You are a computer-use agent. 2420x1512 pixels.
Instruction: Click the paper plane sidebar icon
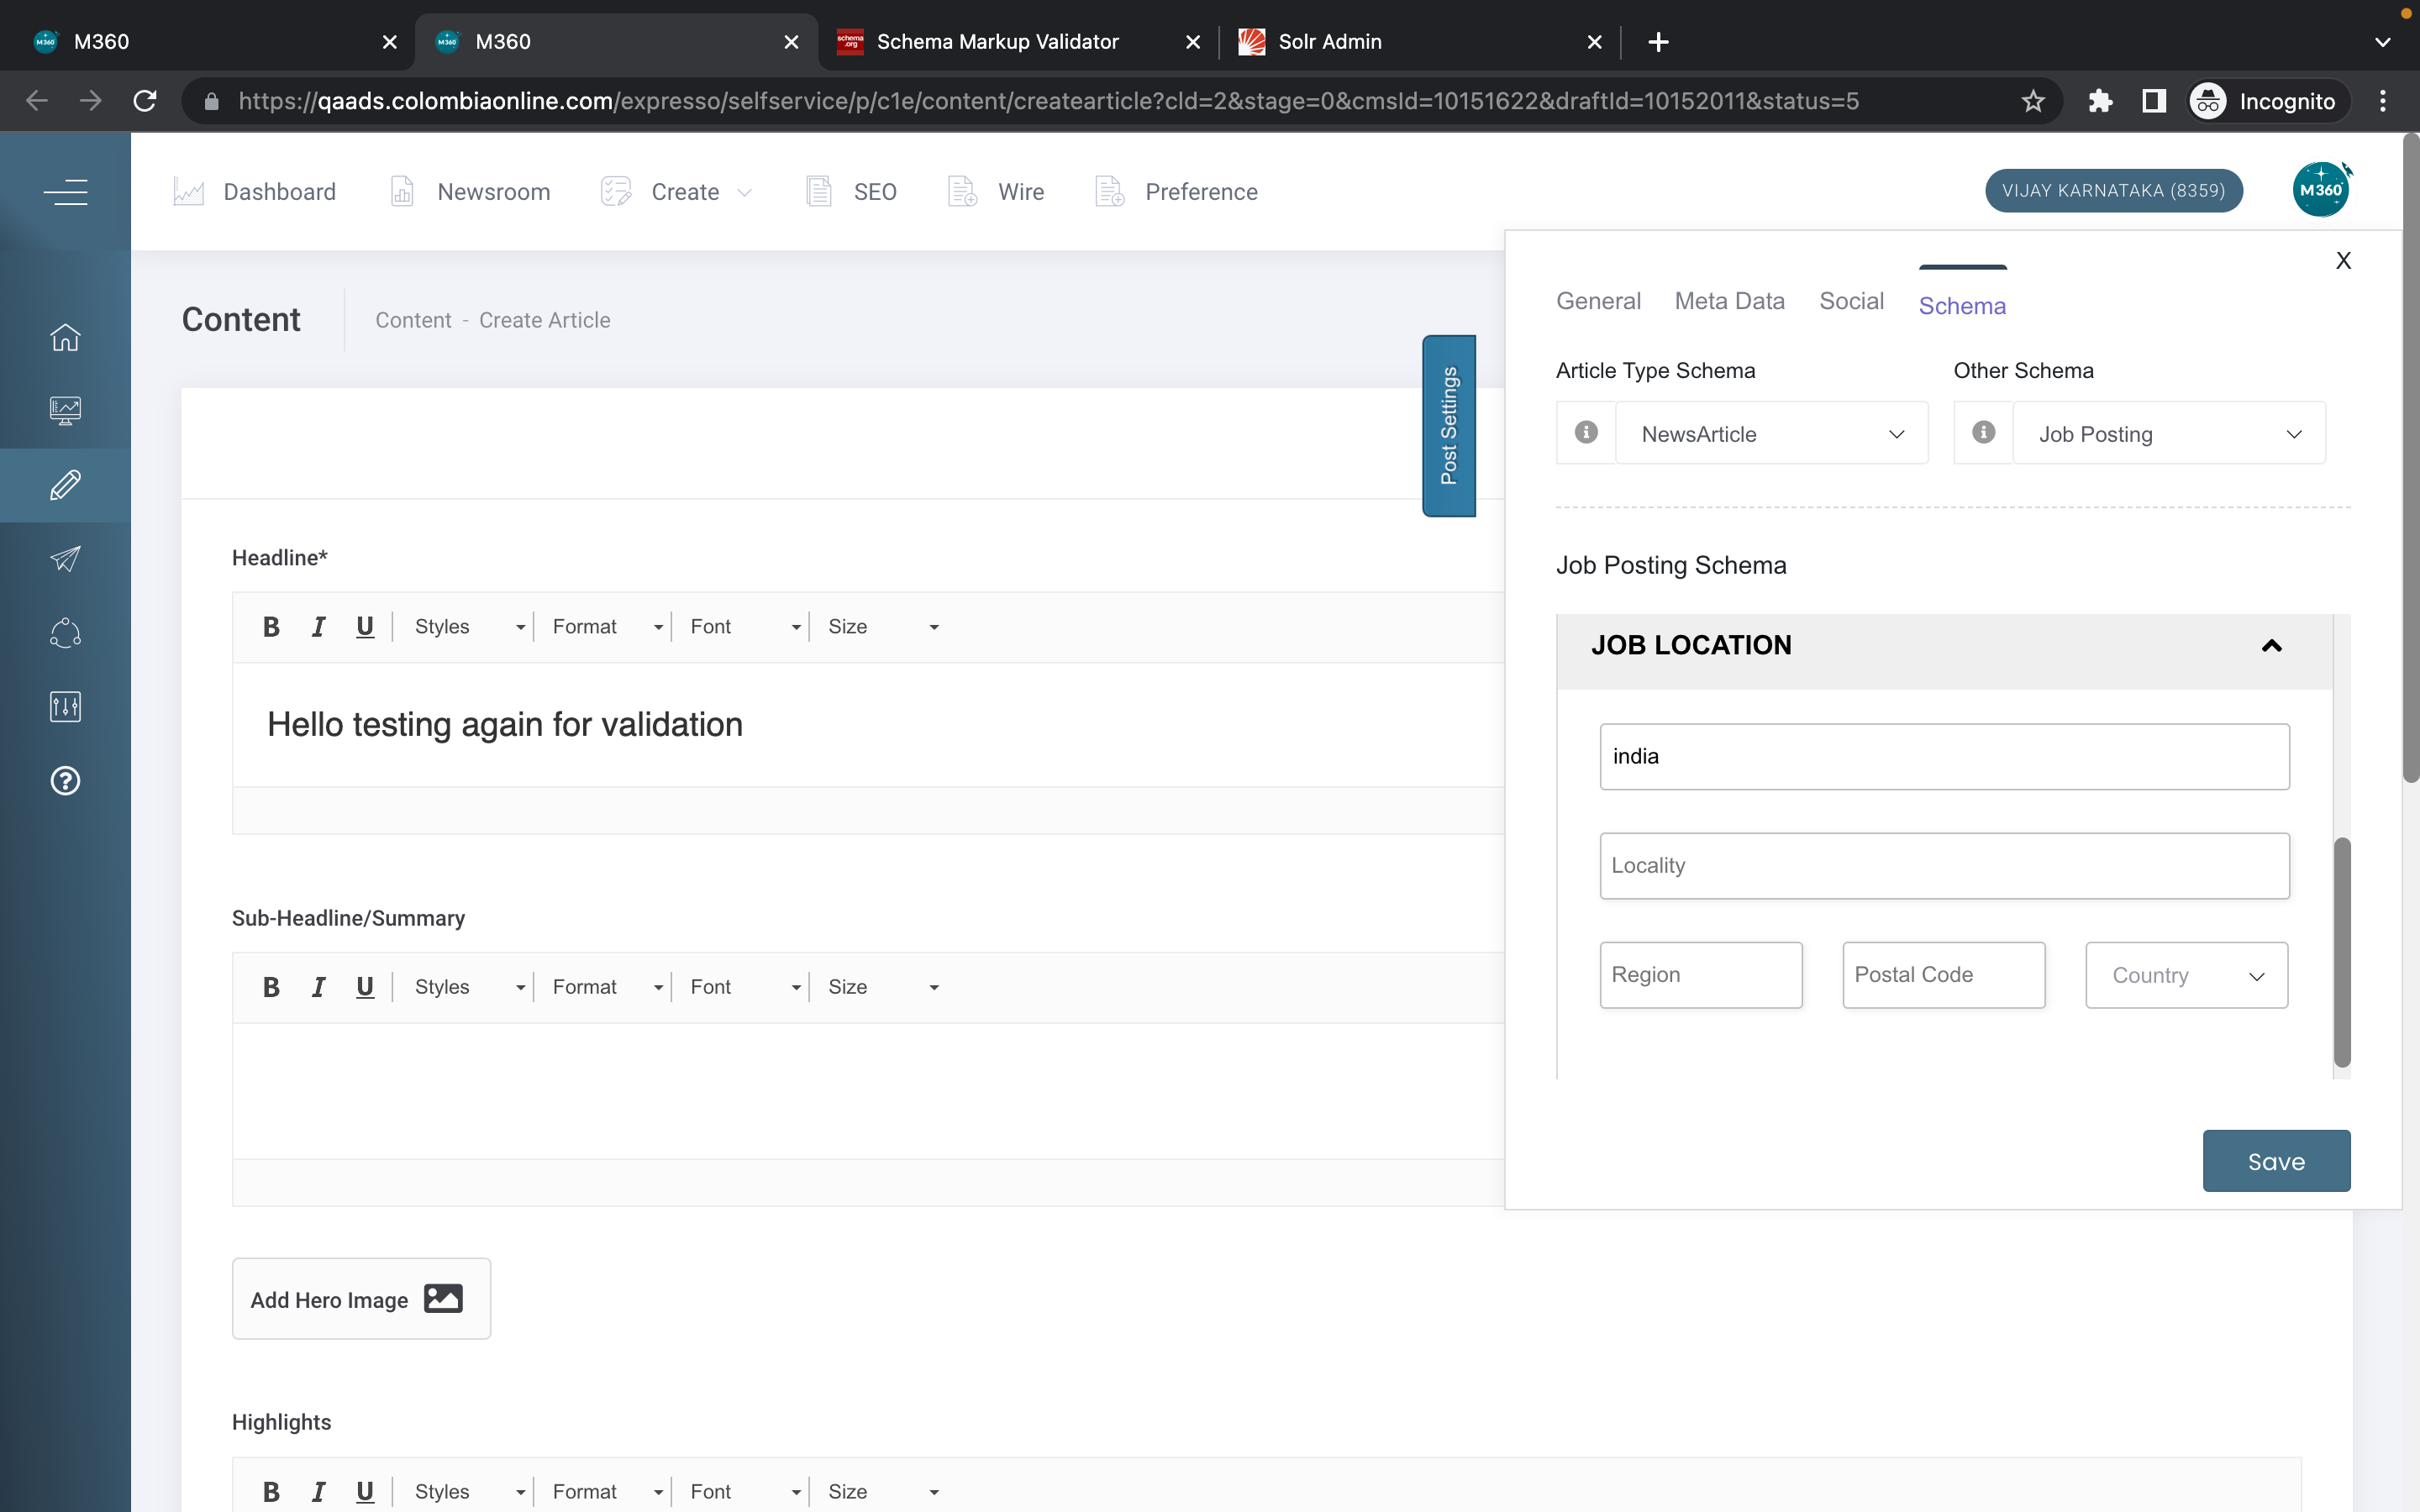click(x=65, y=559)
